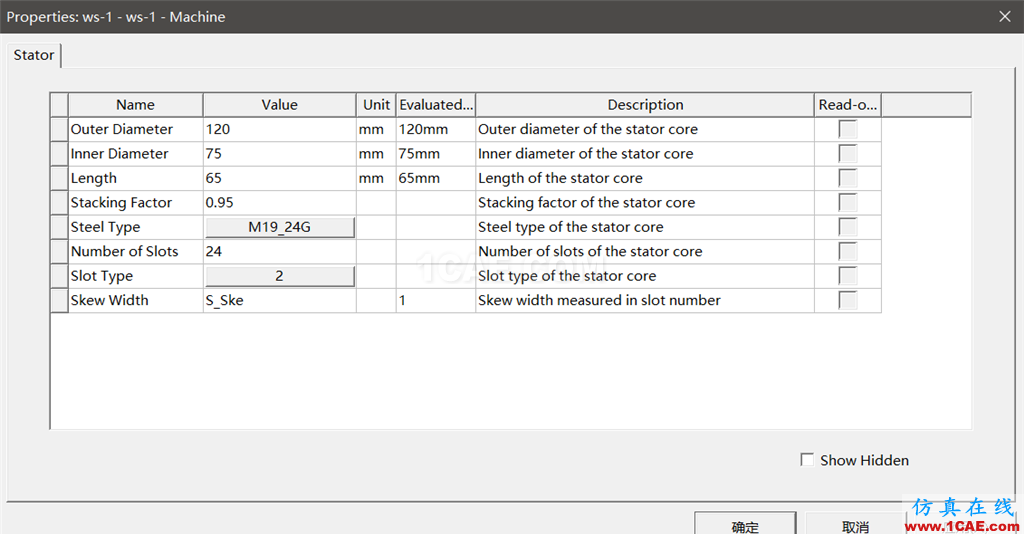Viewport: 1024px width, 534px height.
Task: Click 'Steel type of the stator core' description
Action: click(645, 227)
